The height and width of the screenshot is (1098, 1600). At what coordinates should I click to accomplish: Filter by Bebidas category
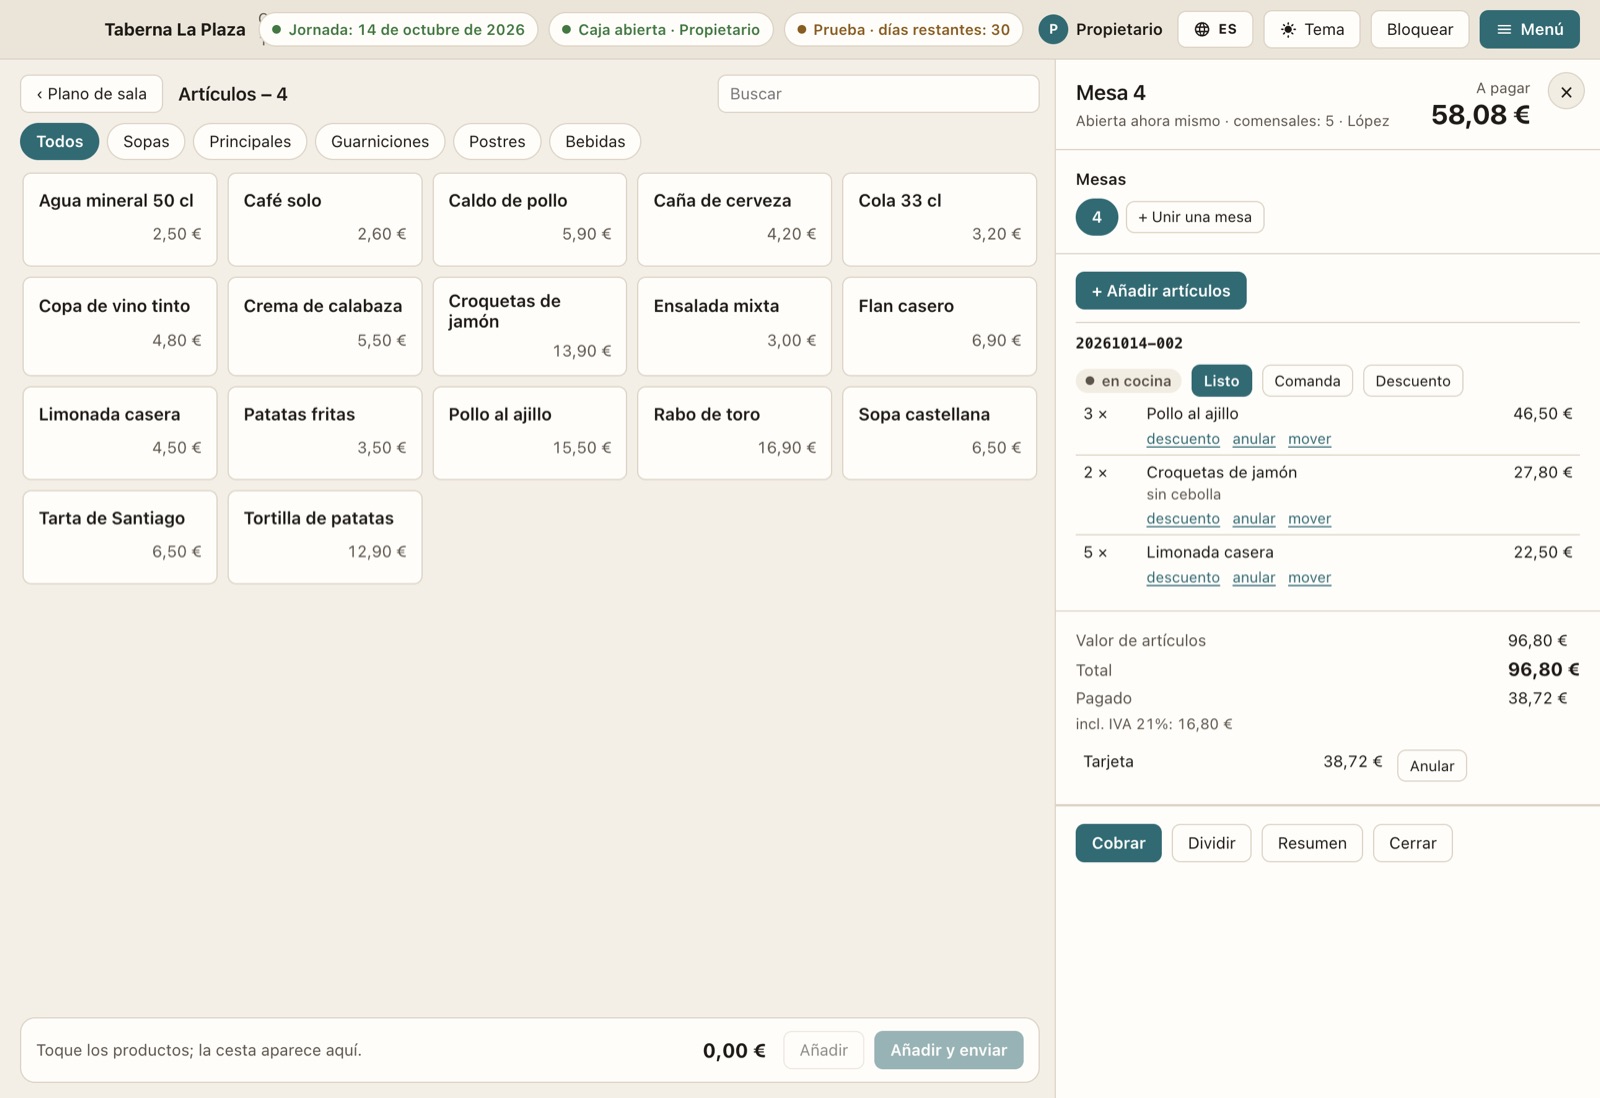point(595,141)
